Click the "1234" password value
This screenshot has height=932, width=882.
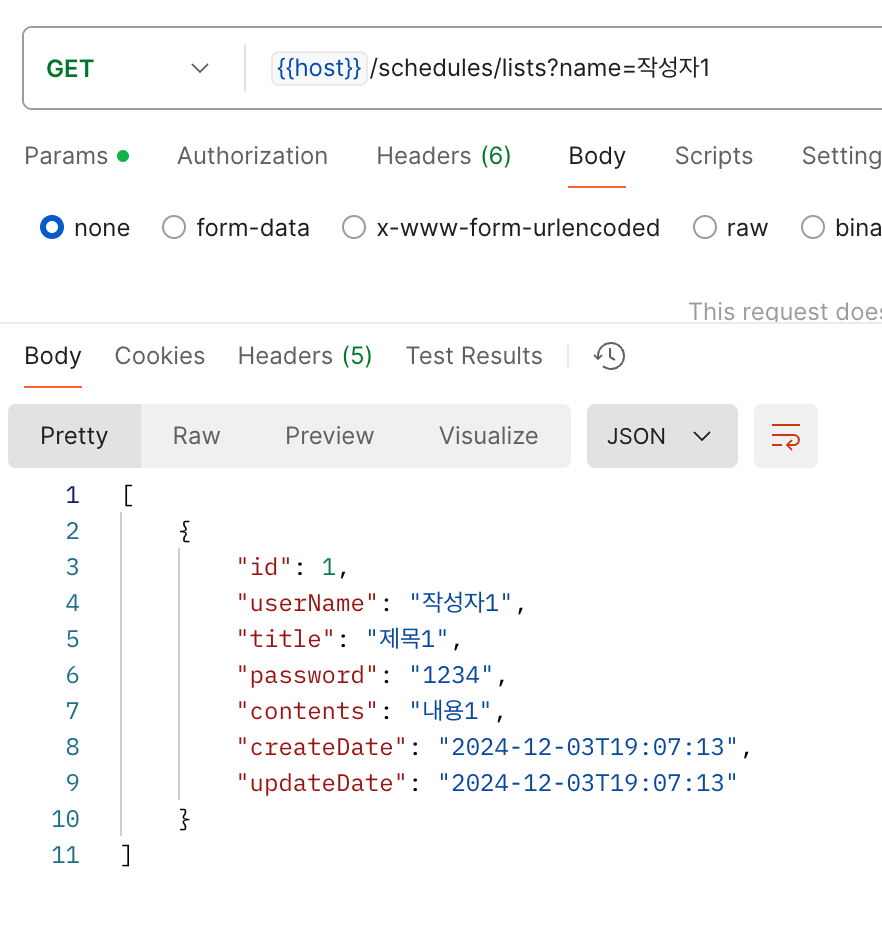pos(451,676)
